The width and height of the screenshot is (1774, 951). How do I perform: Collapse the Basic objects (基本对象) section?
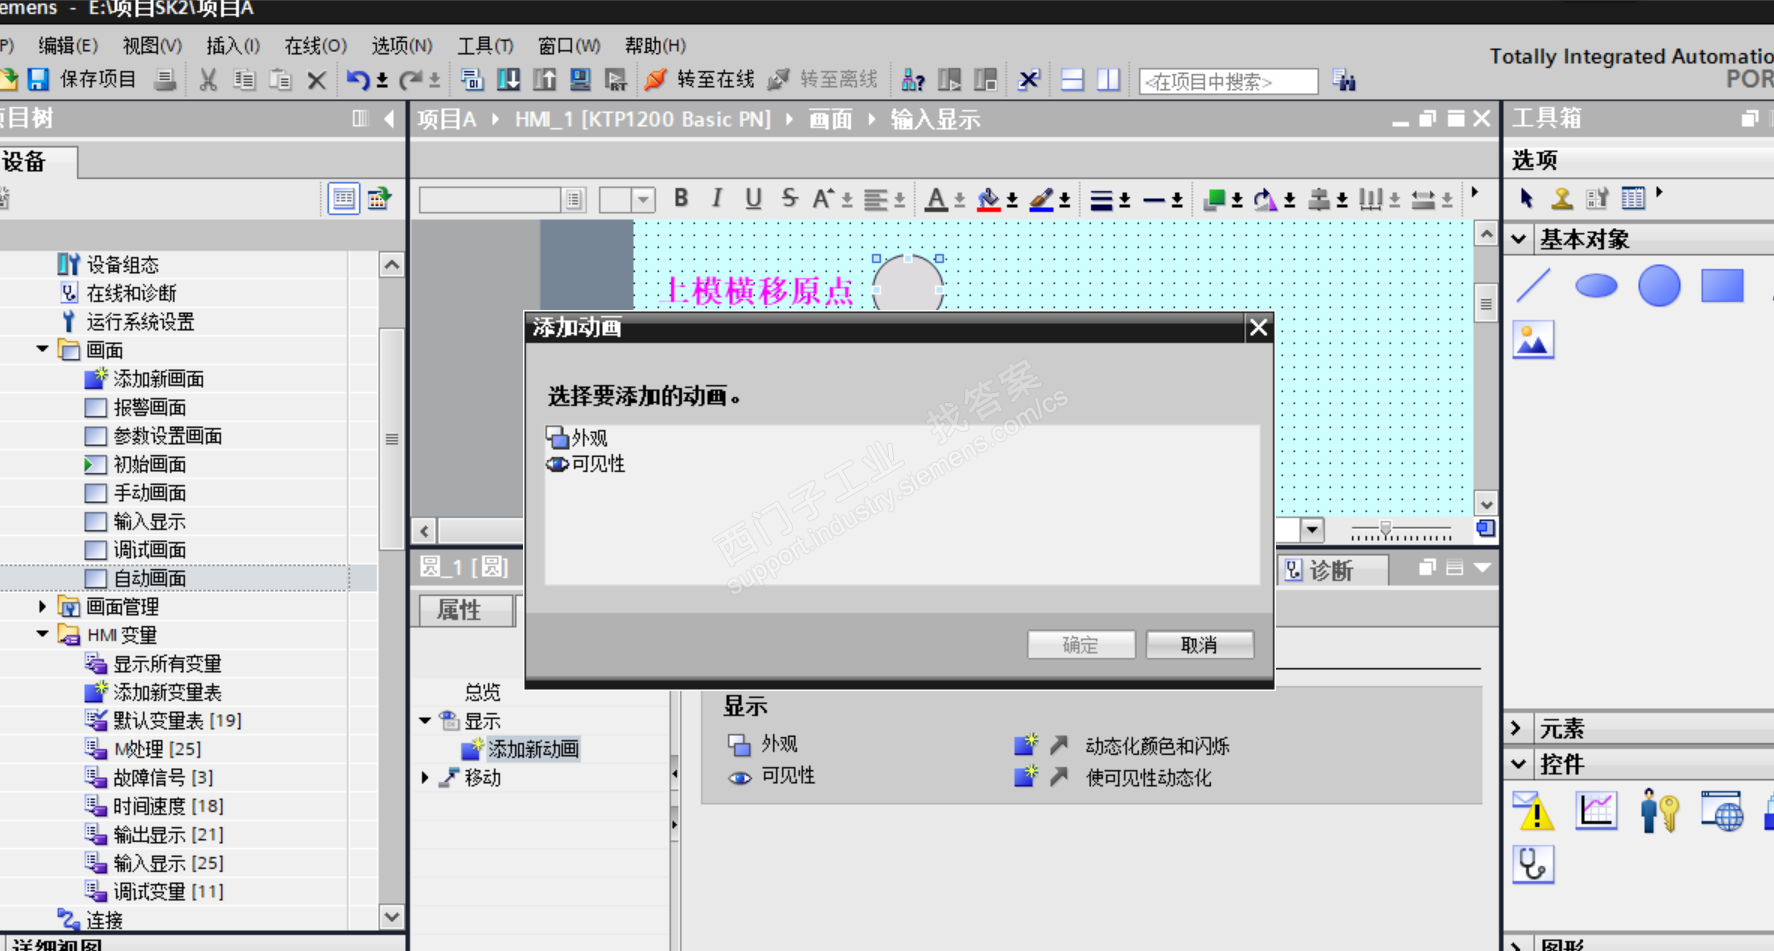tap(1519, 239)
